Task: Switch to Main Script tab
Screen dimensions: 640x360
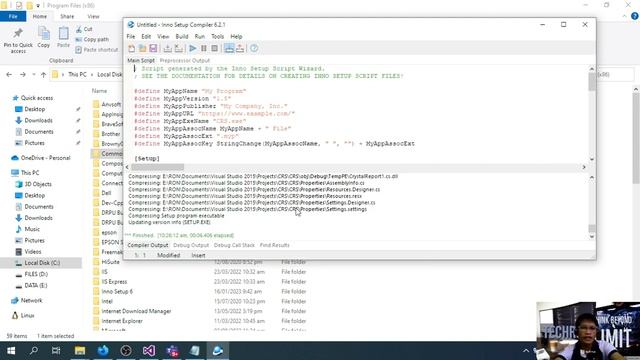Action: tap(141, 60)
